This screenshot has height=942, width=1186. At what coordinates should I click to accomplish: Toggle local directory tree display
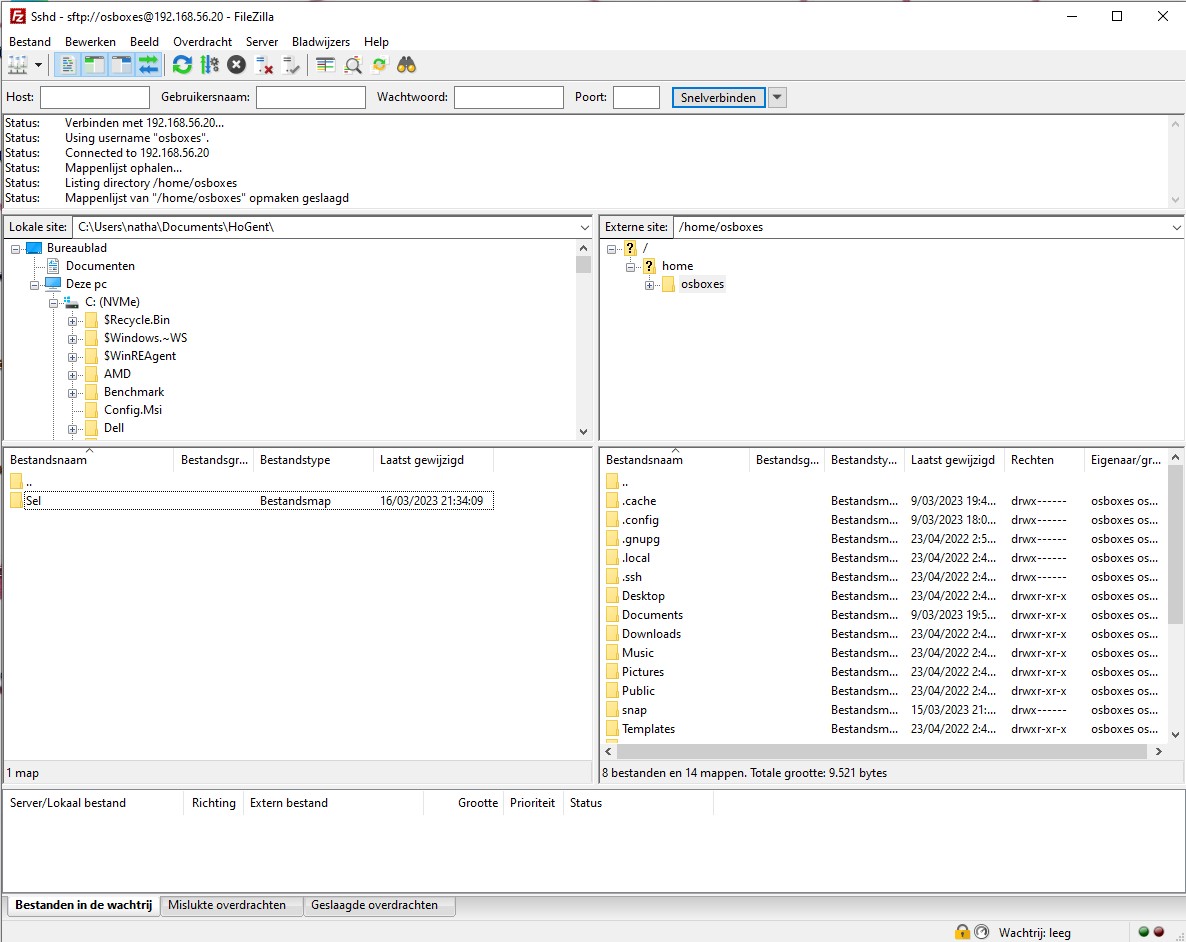click(94, 65)
